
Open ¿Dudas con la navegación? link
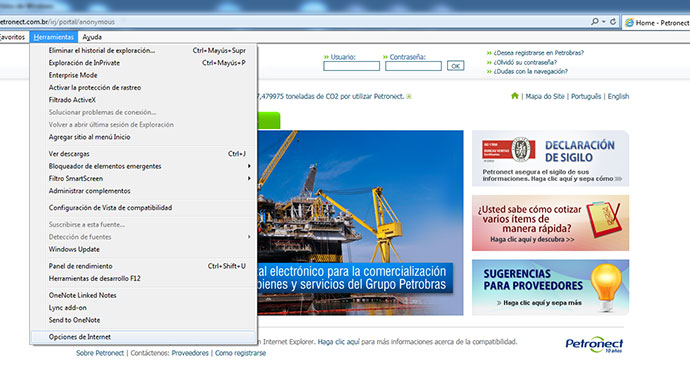point(530,71)
